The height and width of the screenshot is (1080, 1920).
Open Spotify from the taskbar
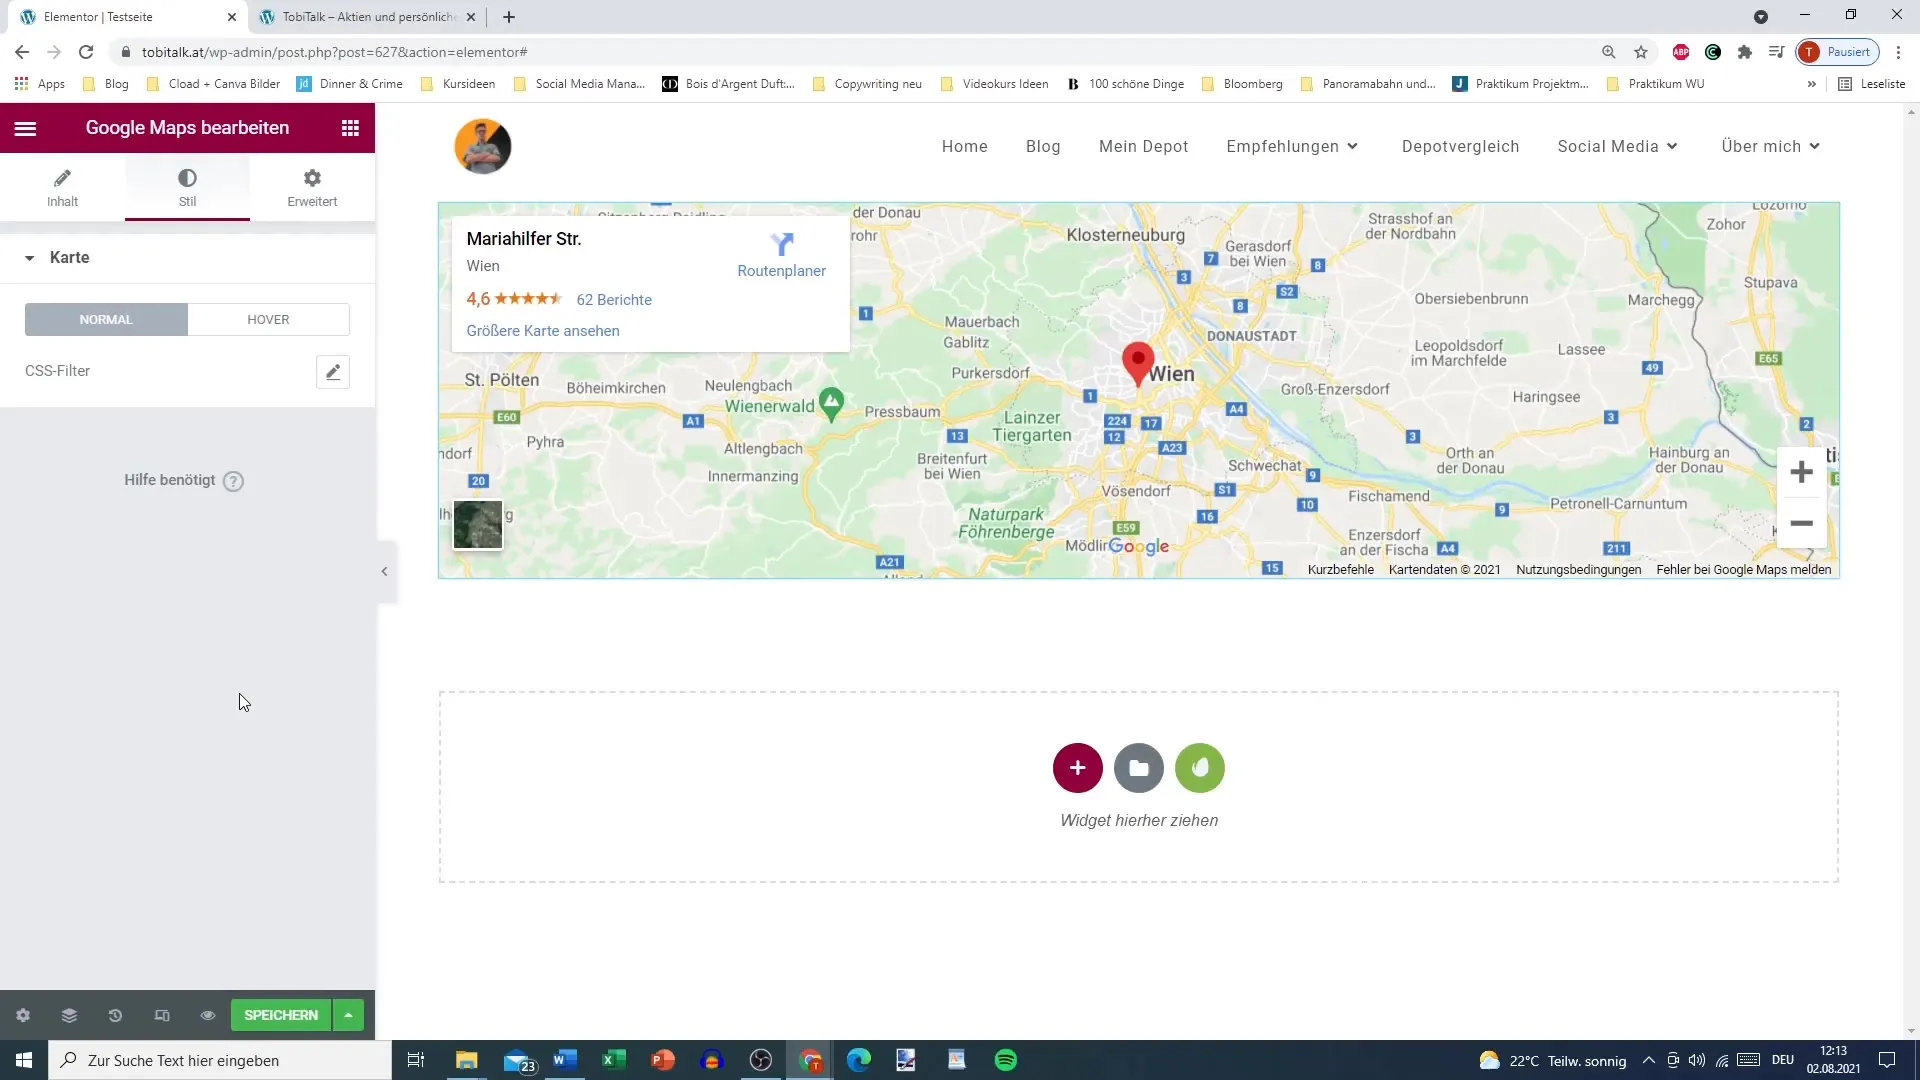(x=1006, y=1060)
